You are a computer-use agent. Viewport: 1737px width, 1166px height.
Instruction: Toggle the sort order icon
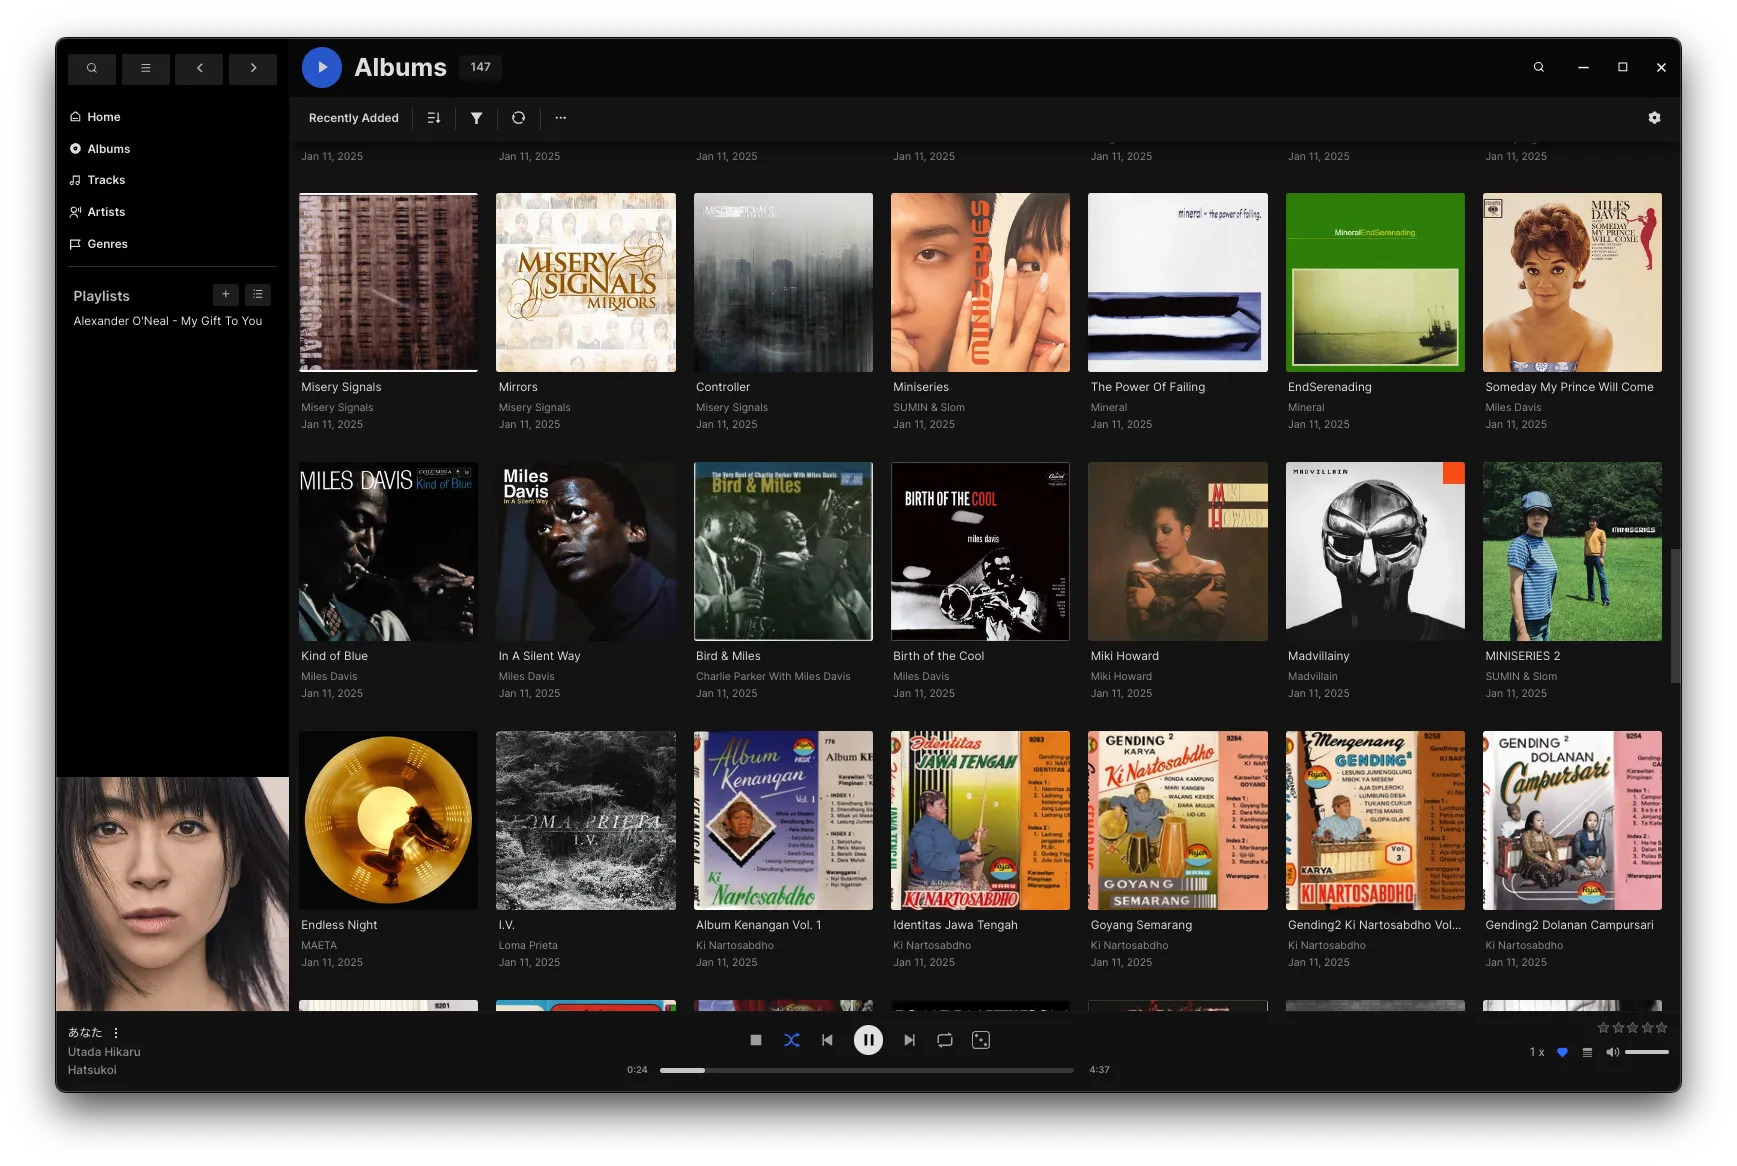pos(434,118)
